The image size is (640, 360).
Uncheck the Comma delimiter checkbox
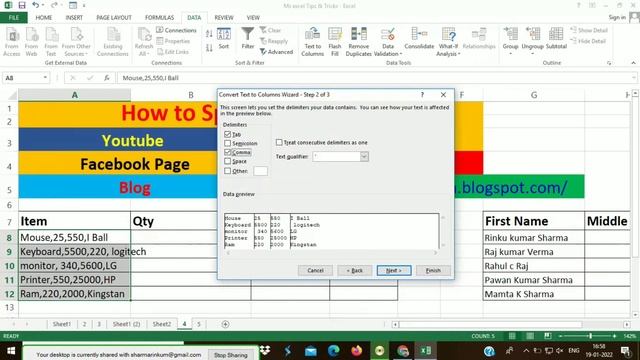coord(227,152)
